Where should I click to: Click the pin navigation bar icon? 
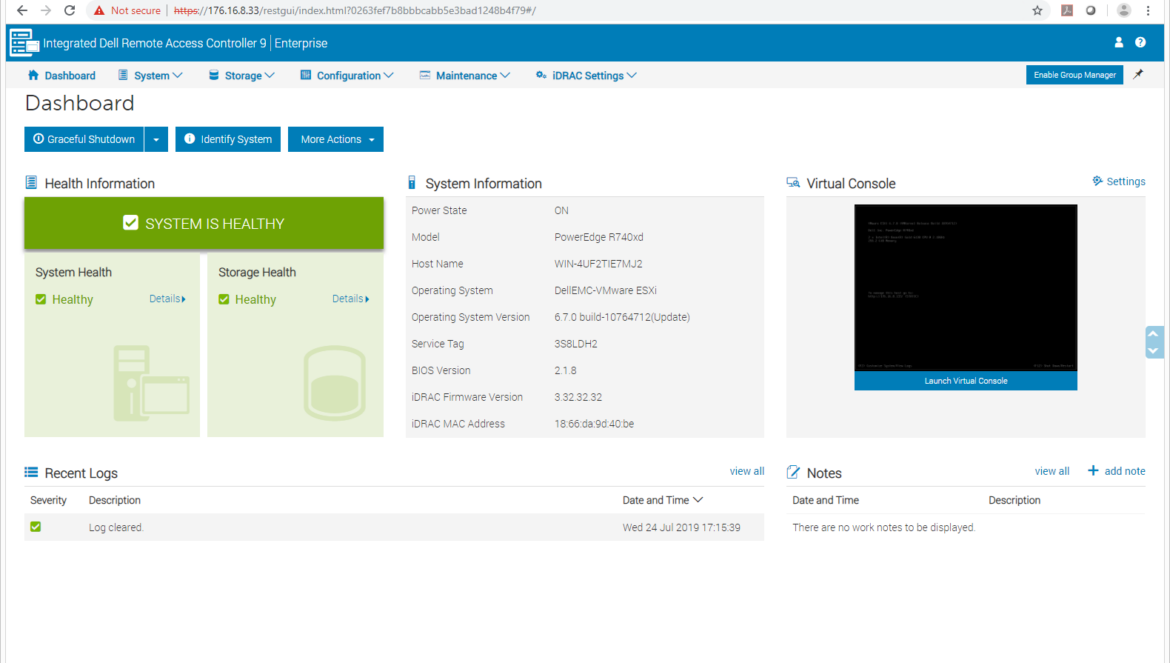1138,75
